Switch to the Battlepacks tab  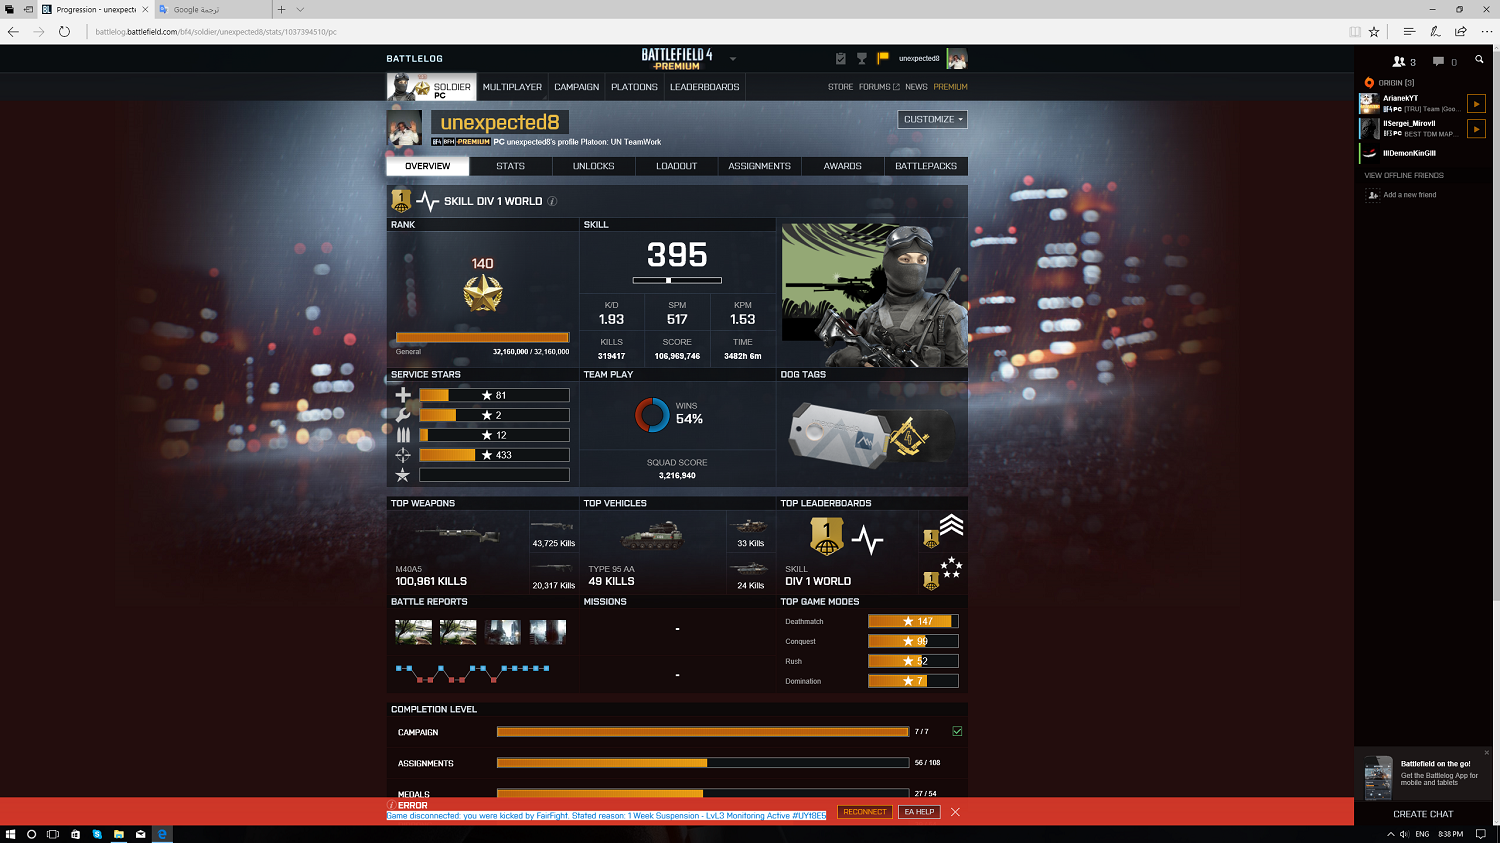point(926,166)
